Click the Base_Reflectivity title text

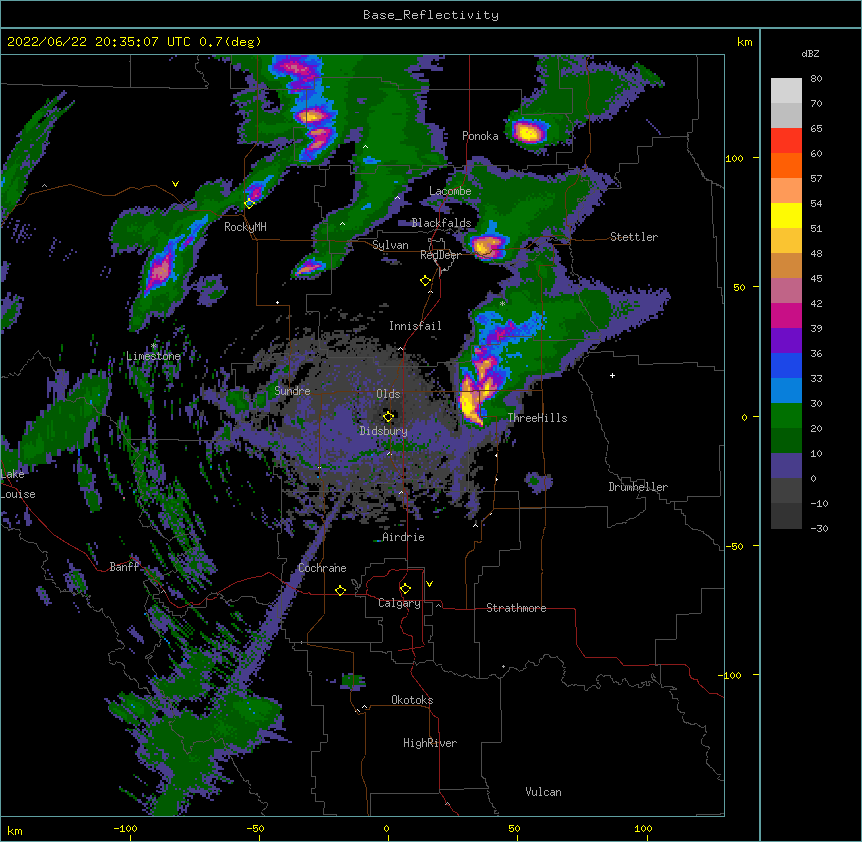(x=431, y=15)
